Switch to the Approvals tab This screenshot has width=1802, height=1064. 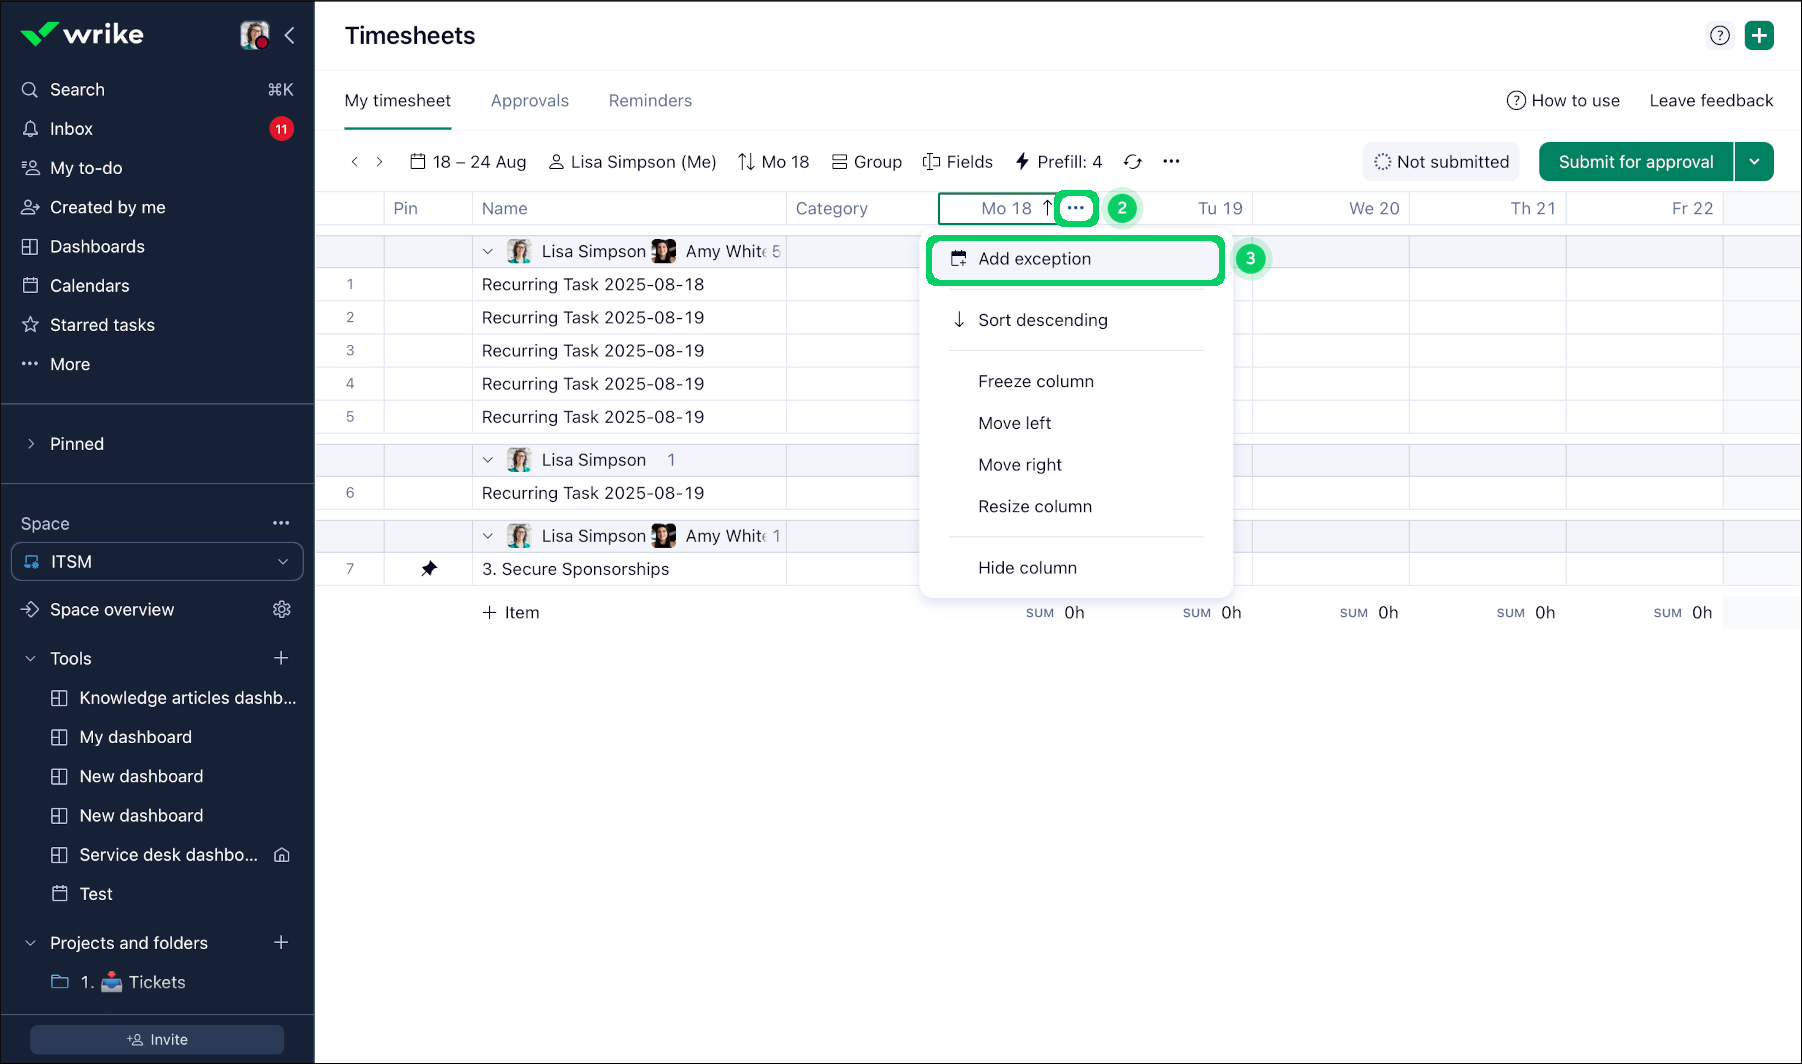coord(530,101)
